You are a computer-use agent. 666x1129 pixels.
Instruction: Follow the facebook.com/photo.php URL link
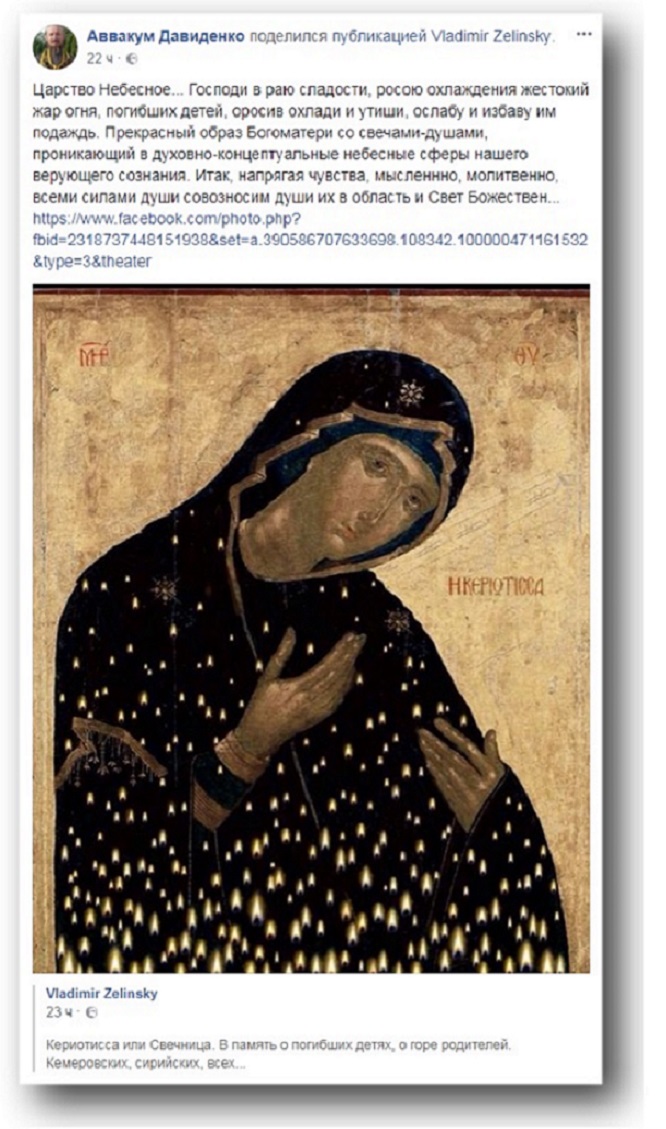click(x=310, y=240)
